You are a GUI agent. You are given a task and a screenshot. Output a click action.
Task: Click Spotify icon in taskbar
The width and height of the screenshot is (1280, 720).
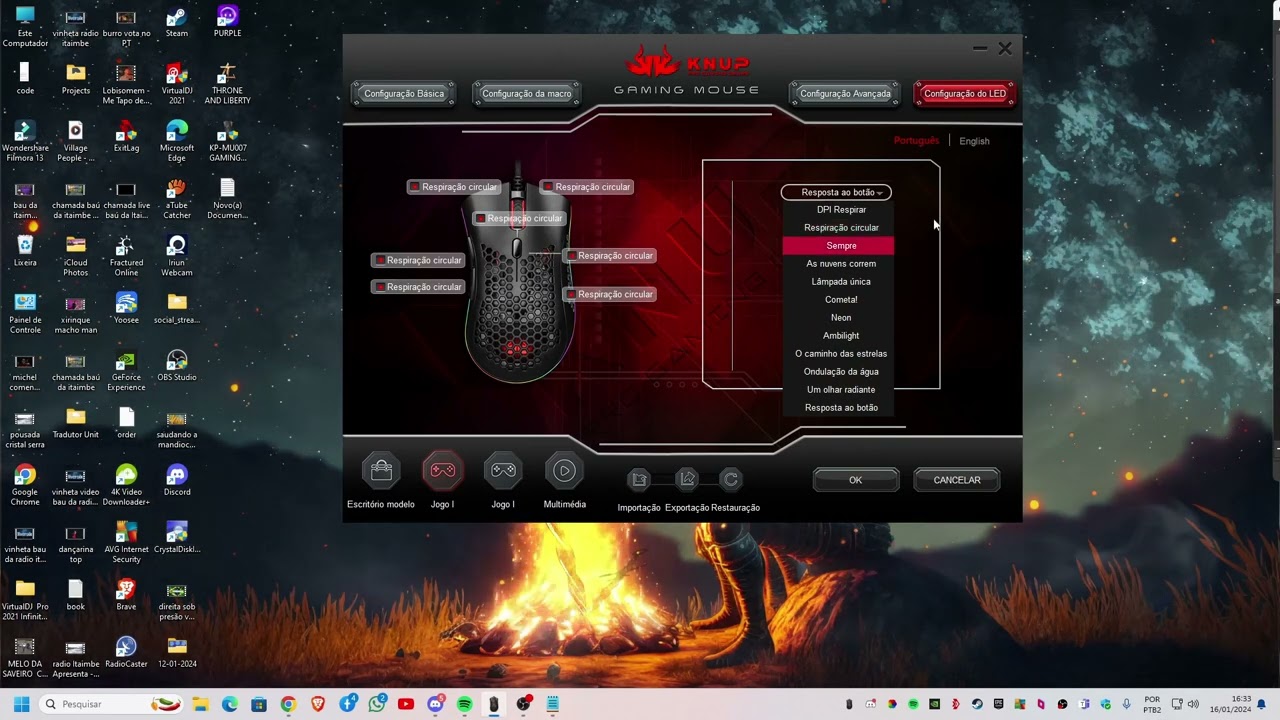click(464, 704)
